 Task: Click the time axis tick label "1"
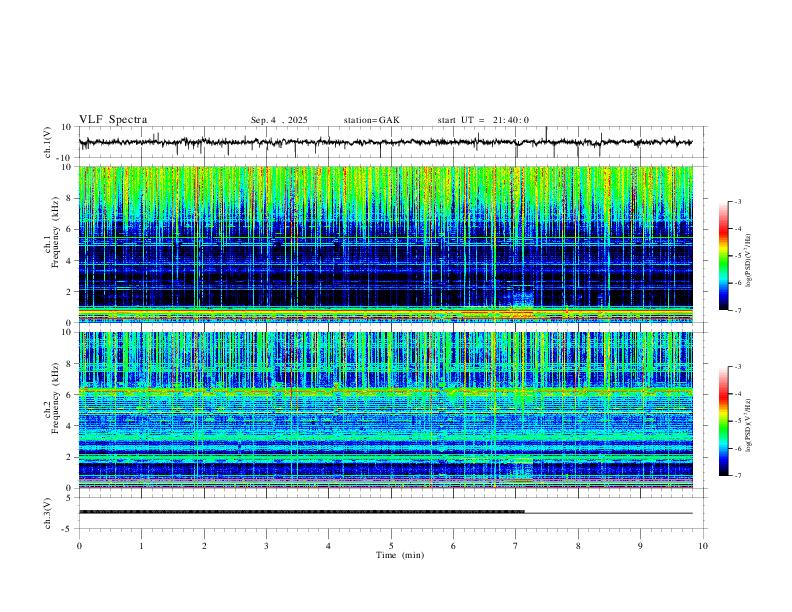pyautogui.click(x=141, y=546)
